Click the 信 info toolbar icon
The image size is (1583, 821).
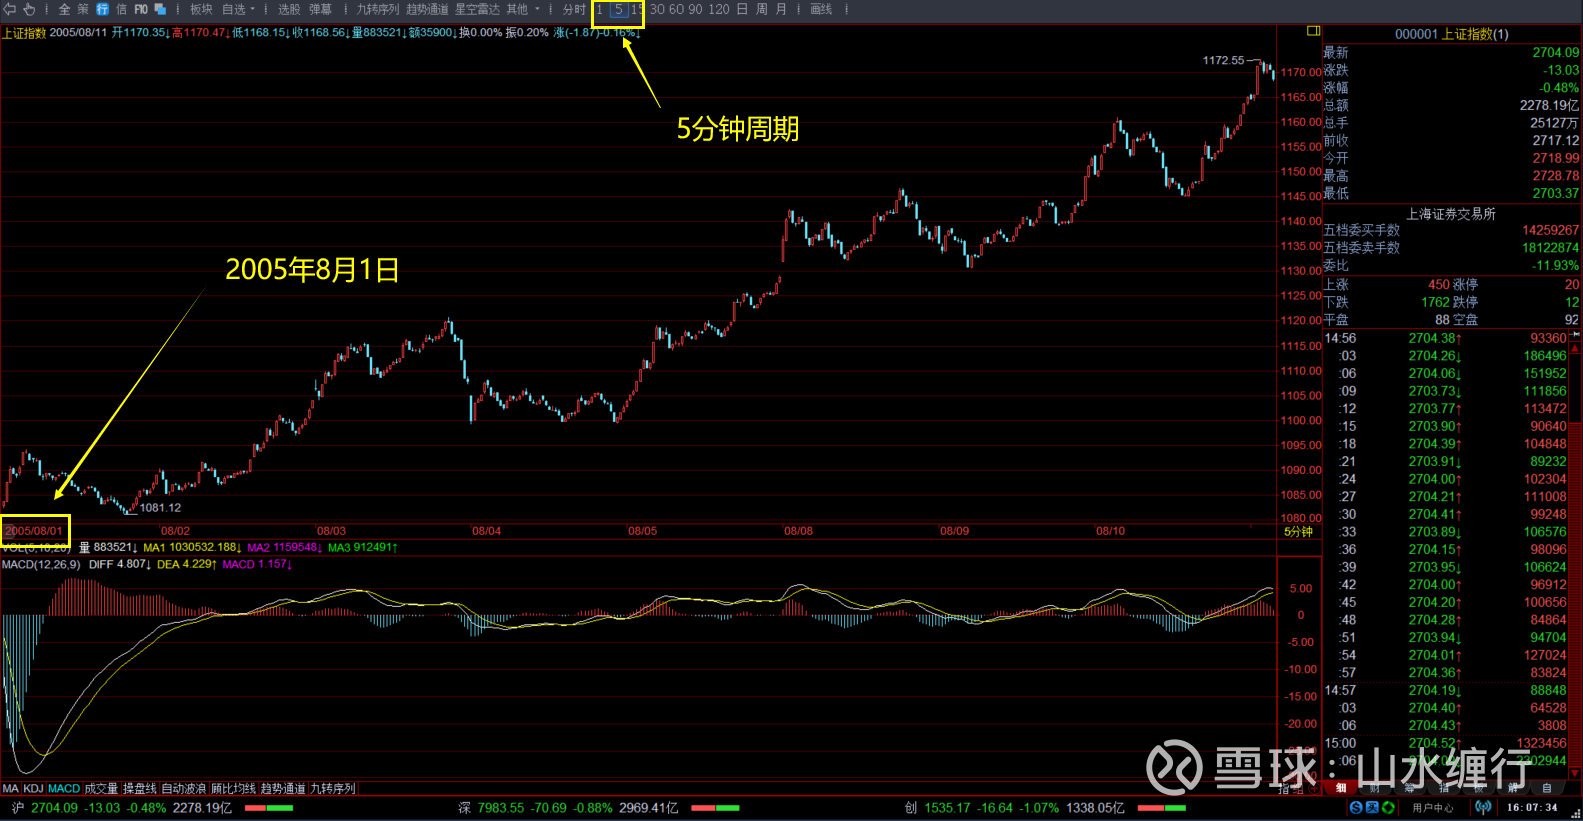click(121, 9)
